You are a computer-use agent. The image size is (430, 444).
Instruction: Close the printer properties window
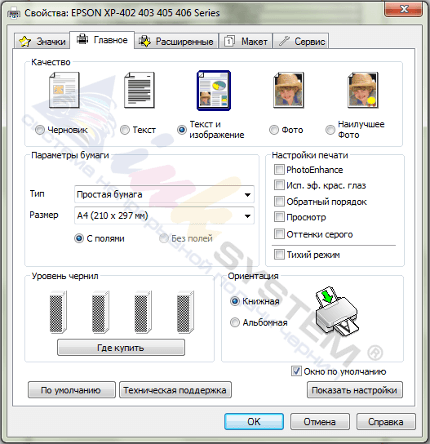tap(404, 9)
